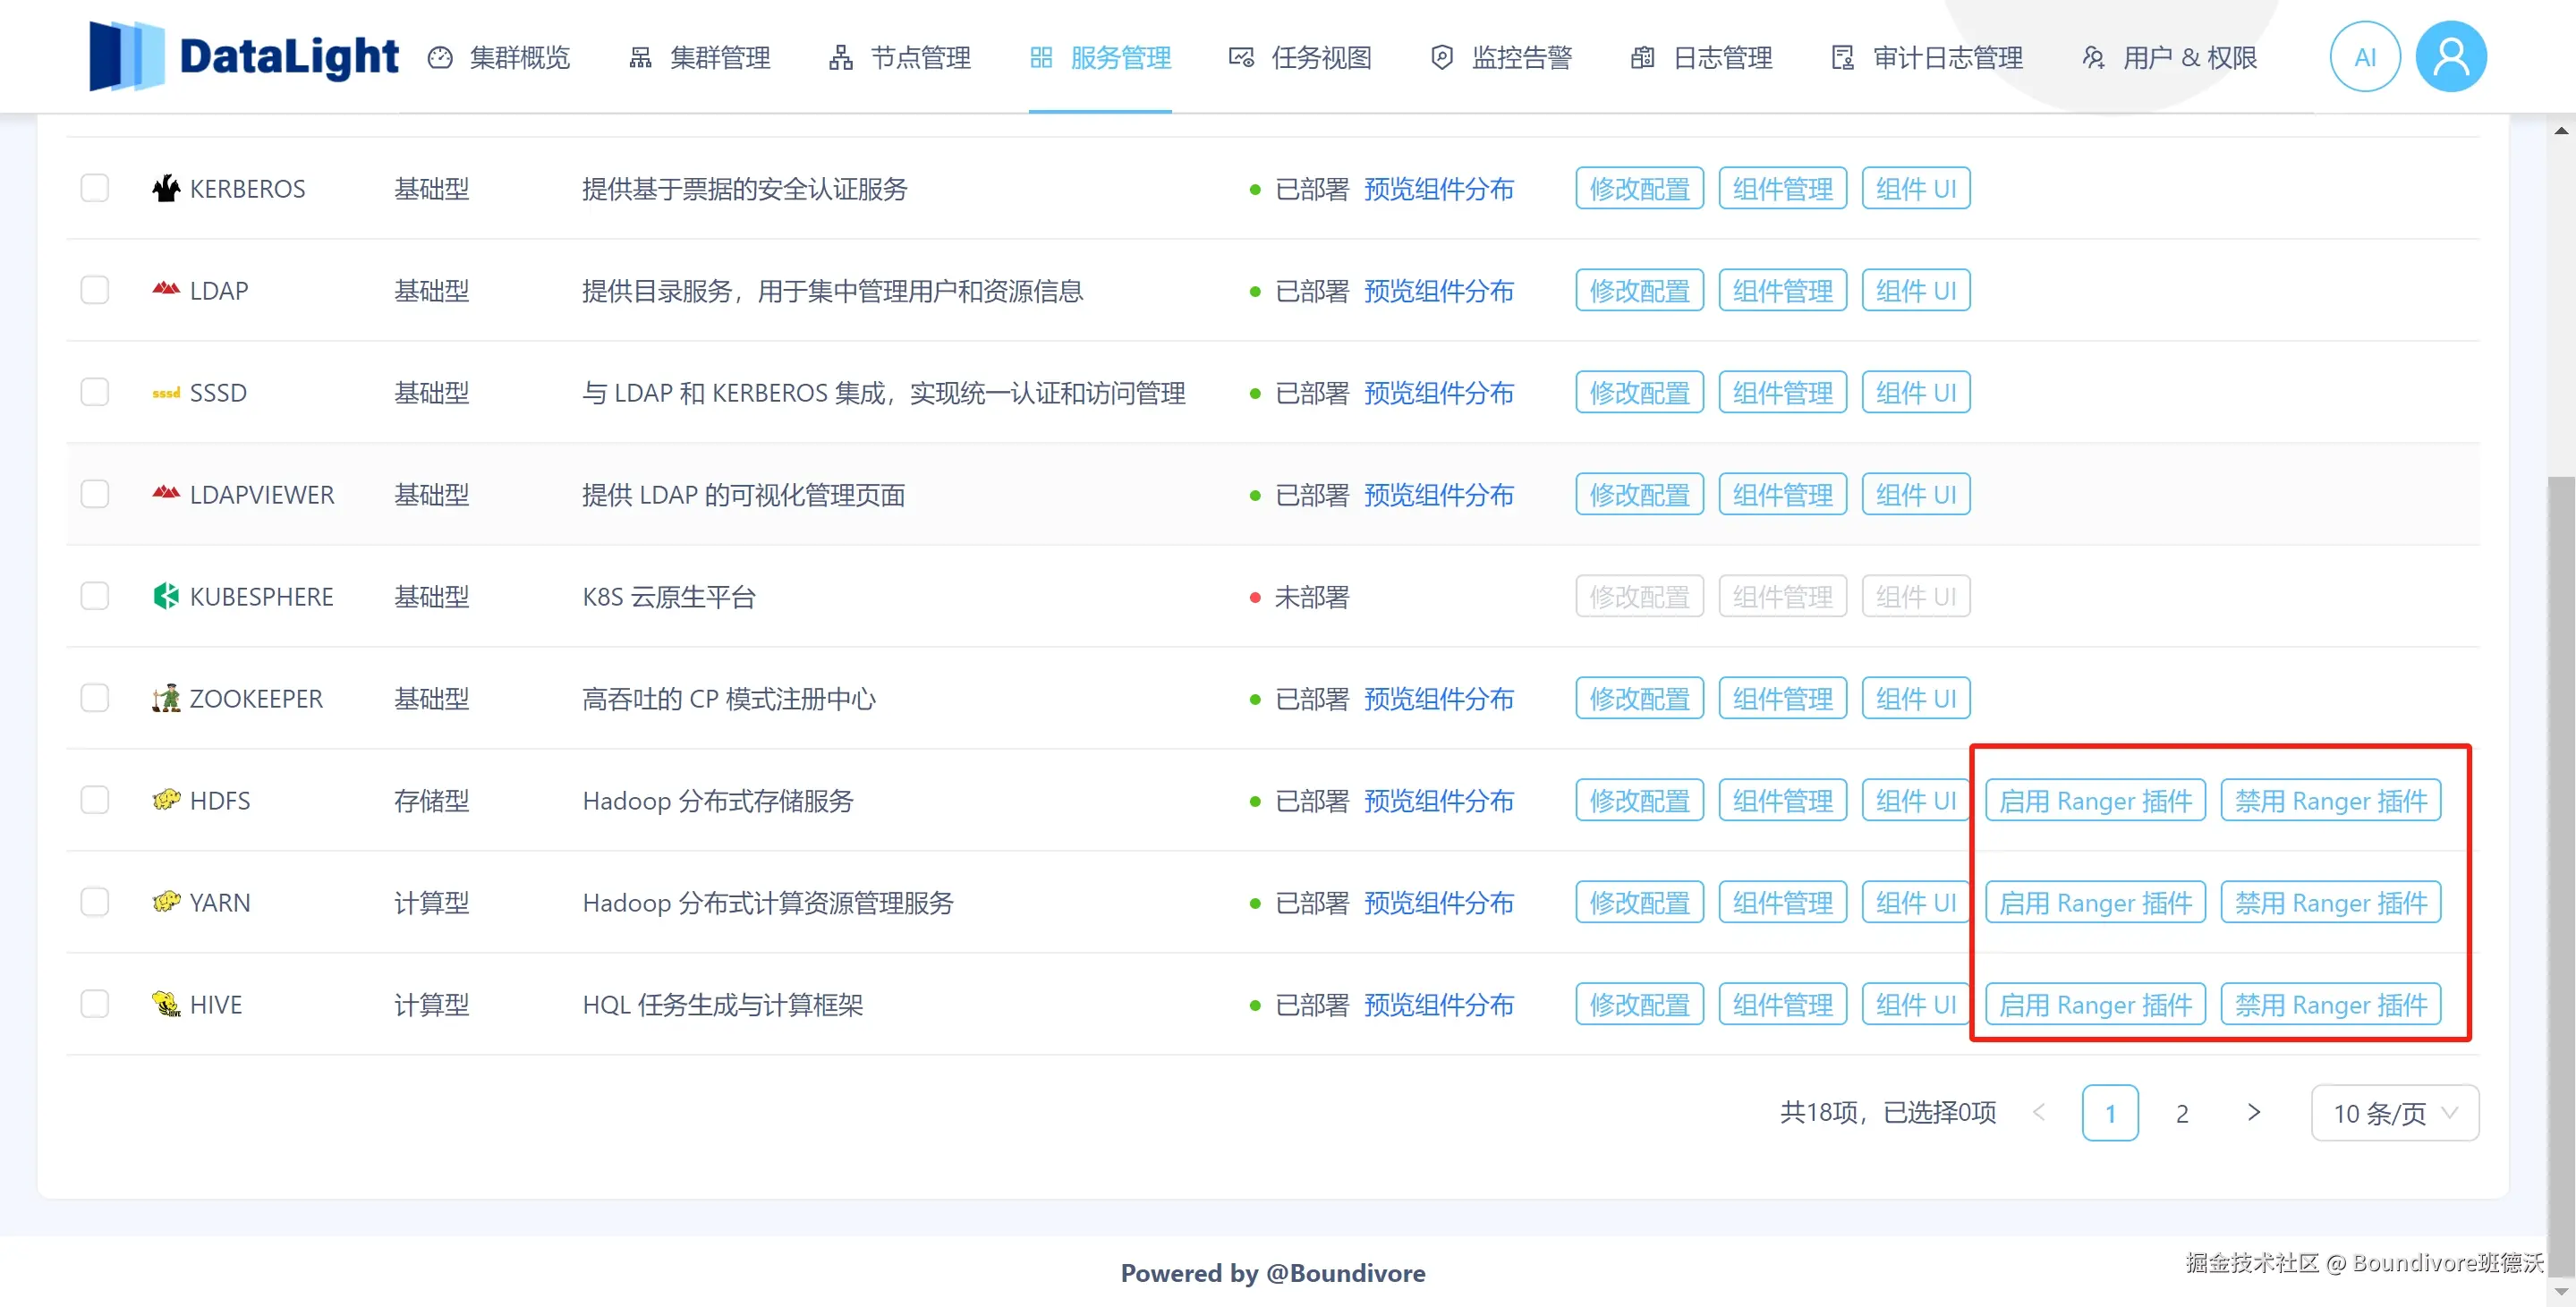Go to page 2
This screenshot has width=2576, height=1307.
(2182, 1113)
